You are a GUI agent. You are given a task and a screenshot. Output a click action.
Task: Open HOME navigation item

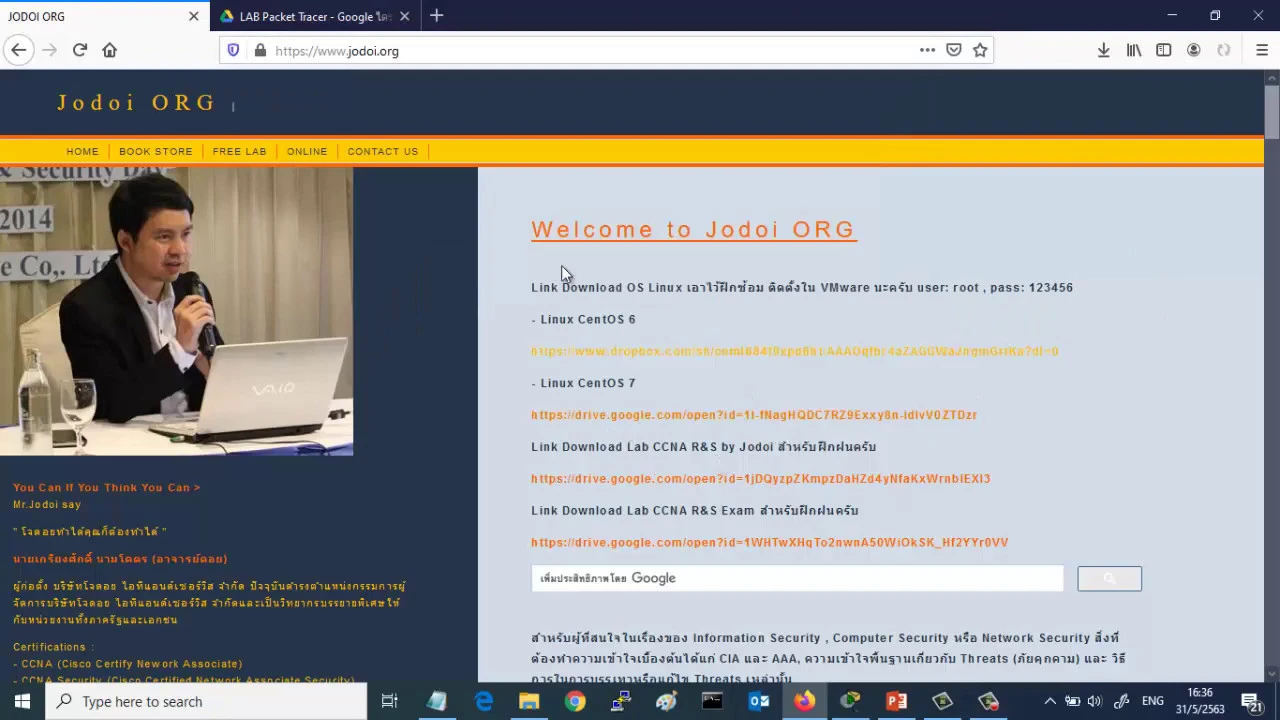click(x=83, y=151)
